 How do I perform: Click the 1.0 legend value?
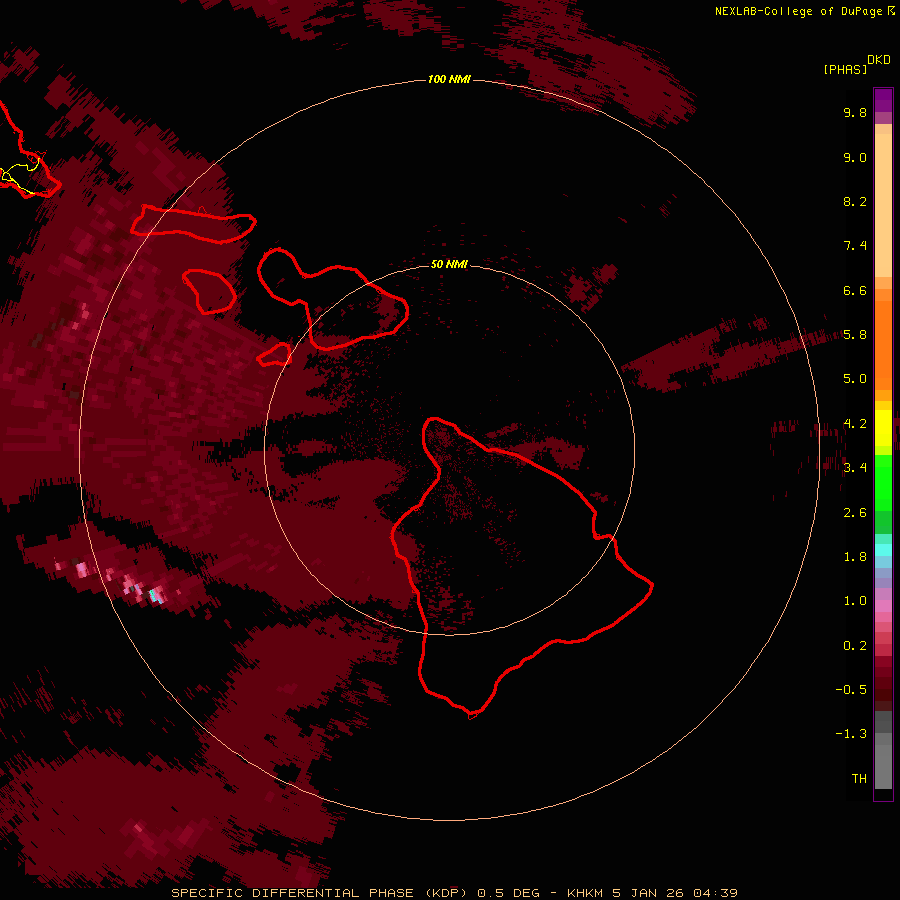tap(855, 601)
